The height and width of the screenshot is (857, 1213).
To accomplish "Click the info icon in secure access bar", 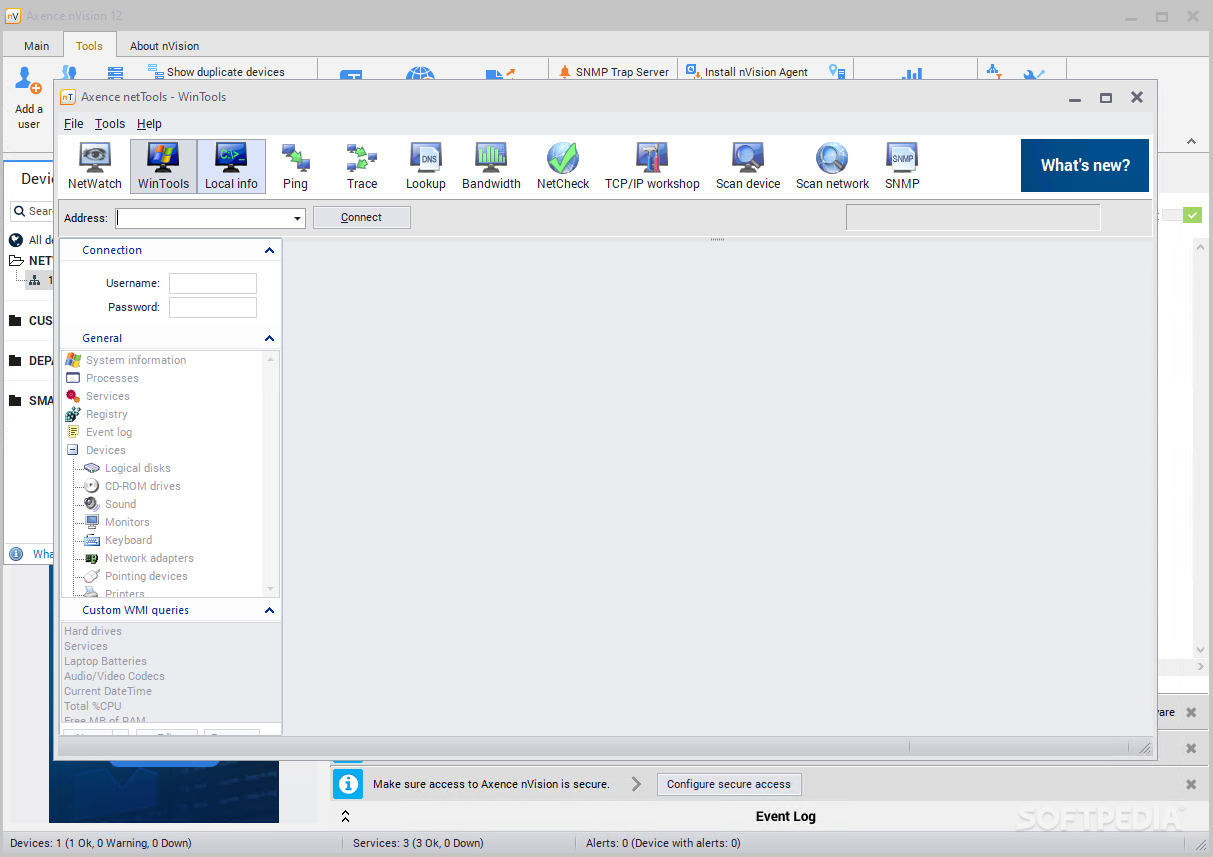I will pyautogui.click(x=347, y=784).
